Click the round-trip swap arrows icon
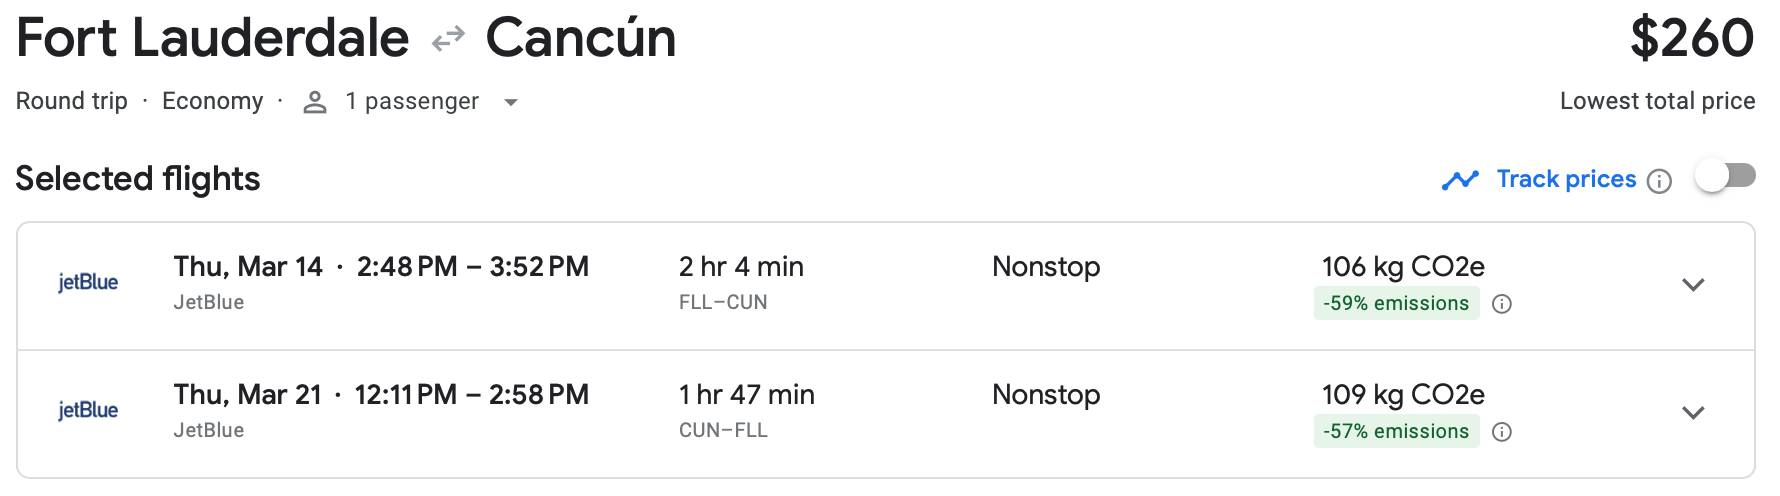 pos(448,39)
